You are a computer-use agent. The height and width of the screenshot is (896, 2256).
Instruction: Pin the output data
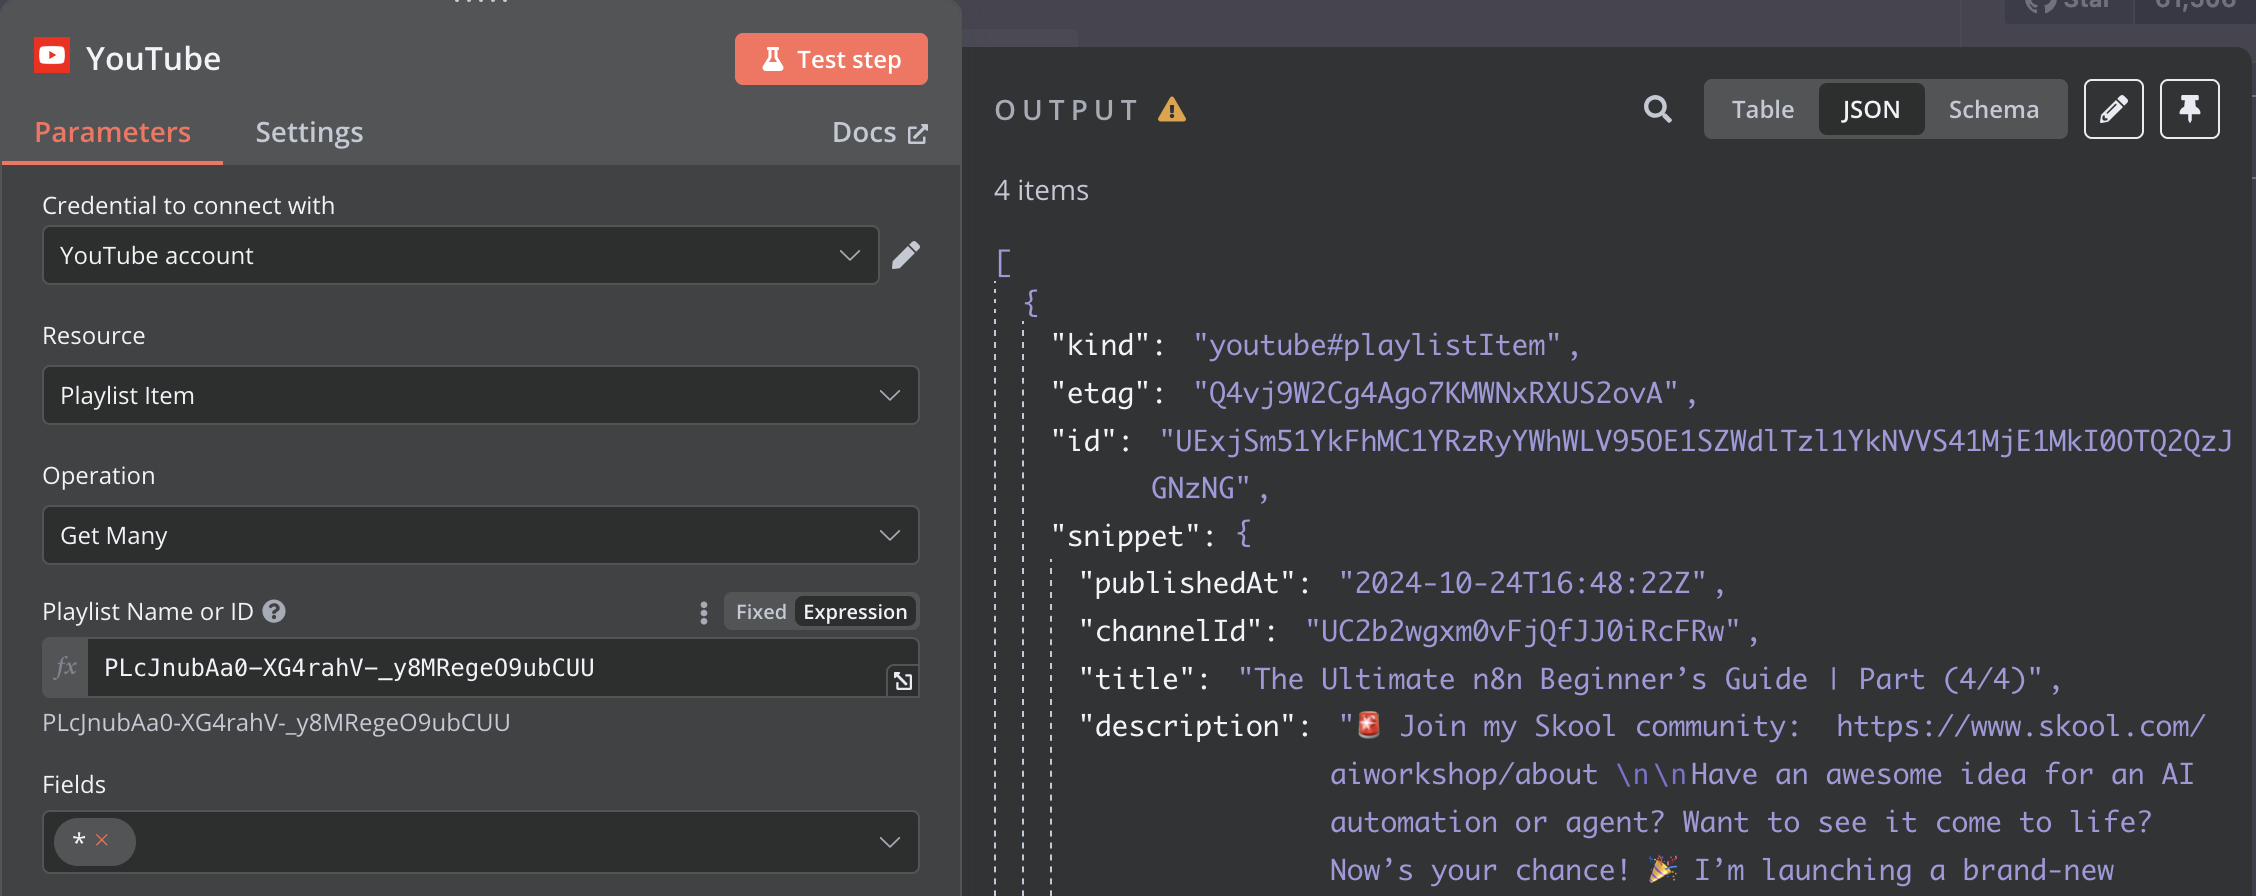(x=2190, y=109)
